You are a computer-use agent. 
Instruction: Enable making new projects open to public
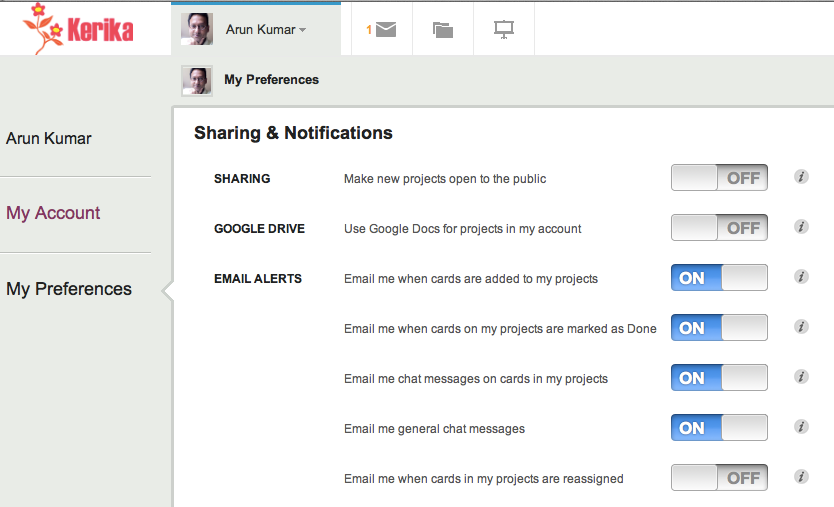tap(719, 178)
